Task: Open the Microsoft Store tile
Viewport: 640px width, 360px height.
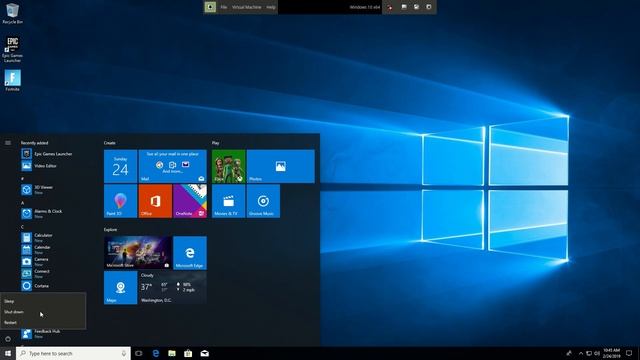Action: point(138,253)
